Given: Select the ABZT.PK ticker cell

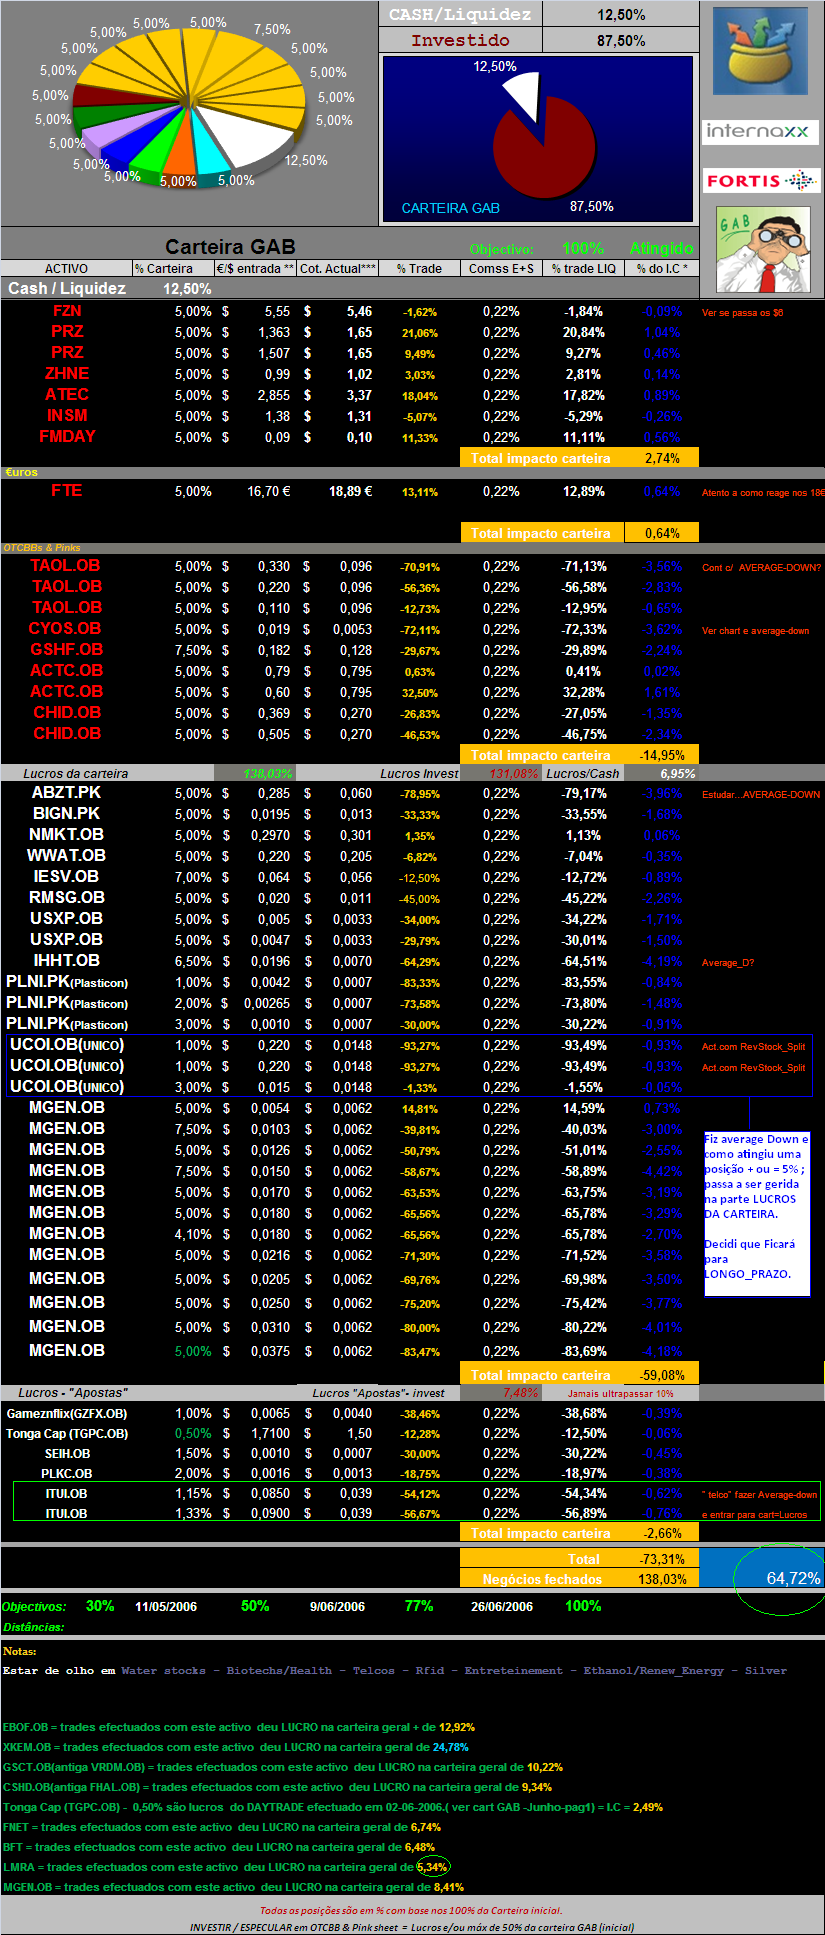Looking at the screenshot, I should [67, 793].
